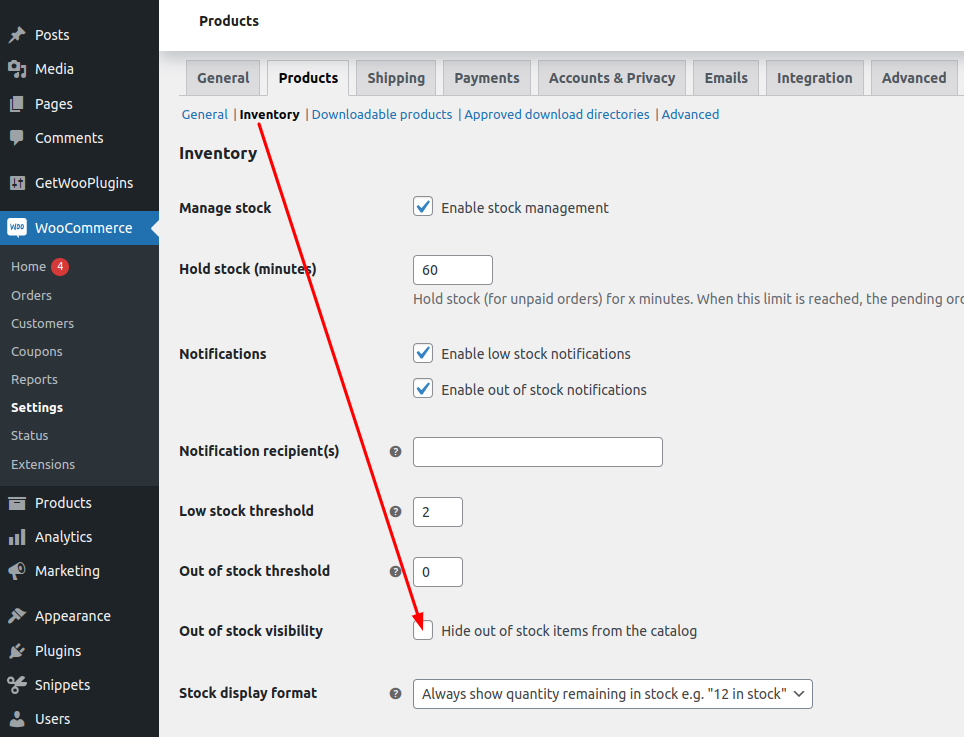Click the Hold stock minutes field
964x737 pixels.
tap(452, 270)
